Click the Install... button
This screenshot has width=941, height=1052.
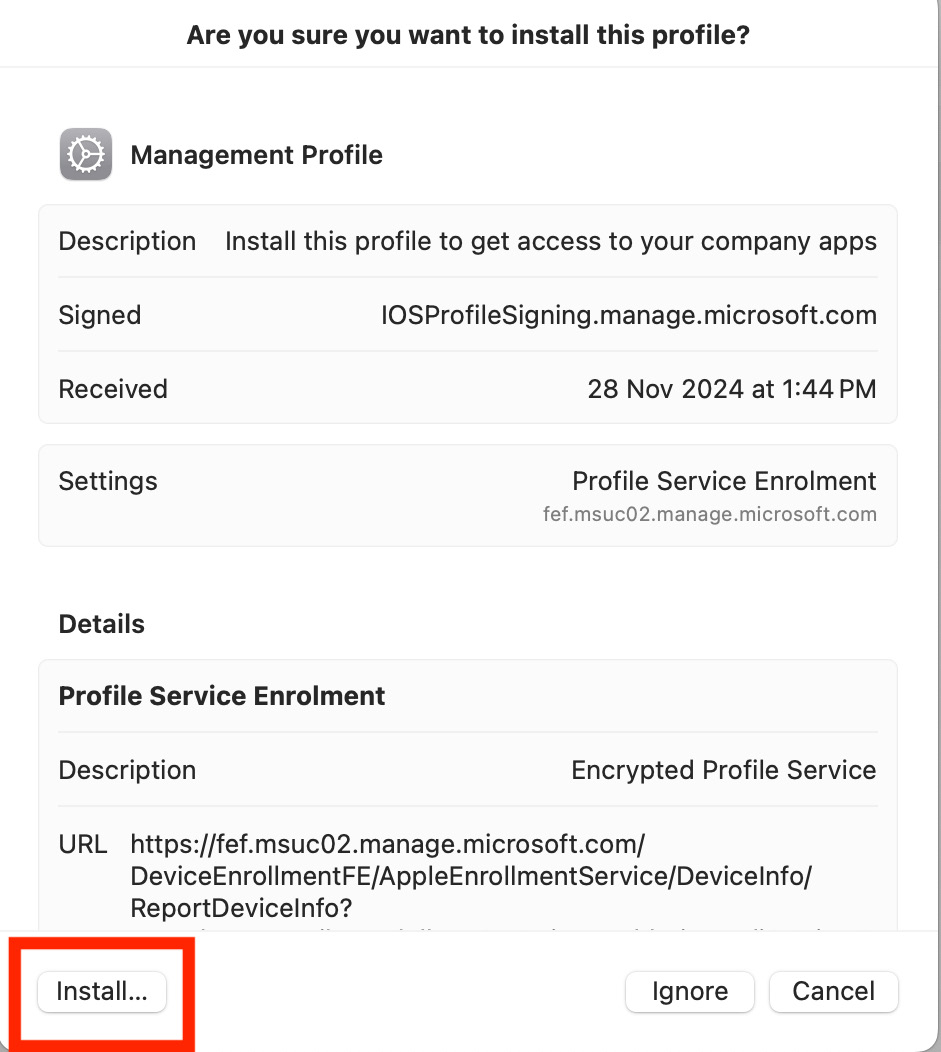pyautogui.click(x=102, y=991)
